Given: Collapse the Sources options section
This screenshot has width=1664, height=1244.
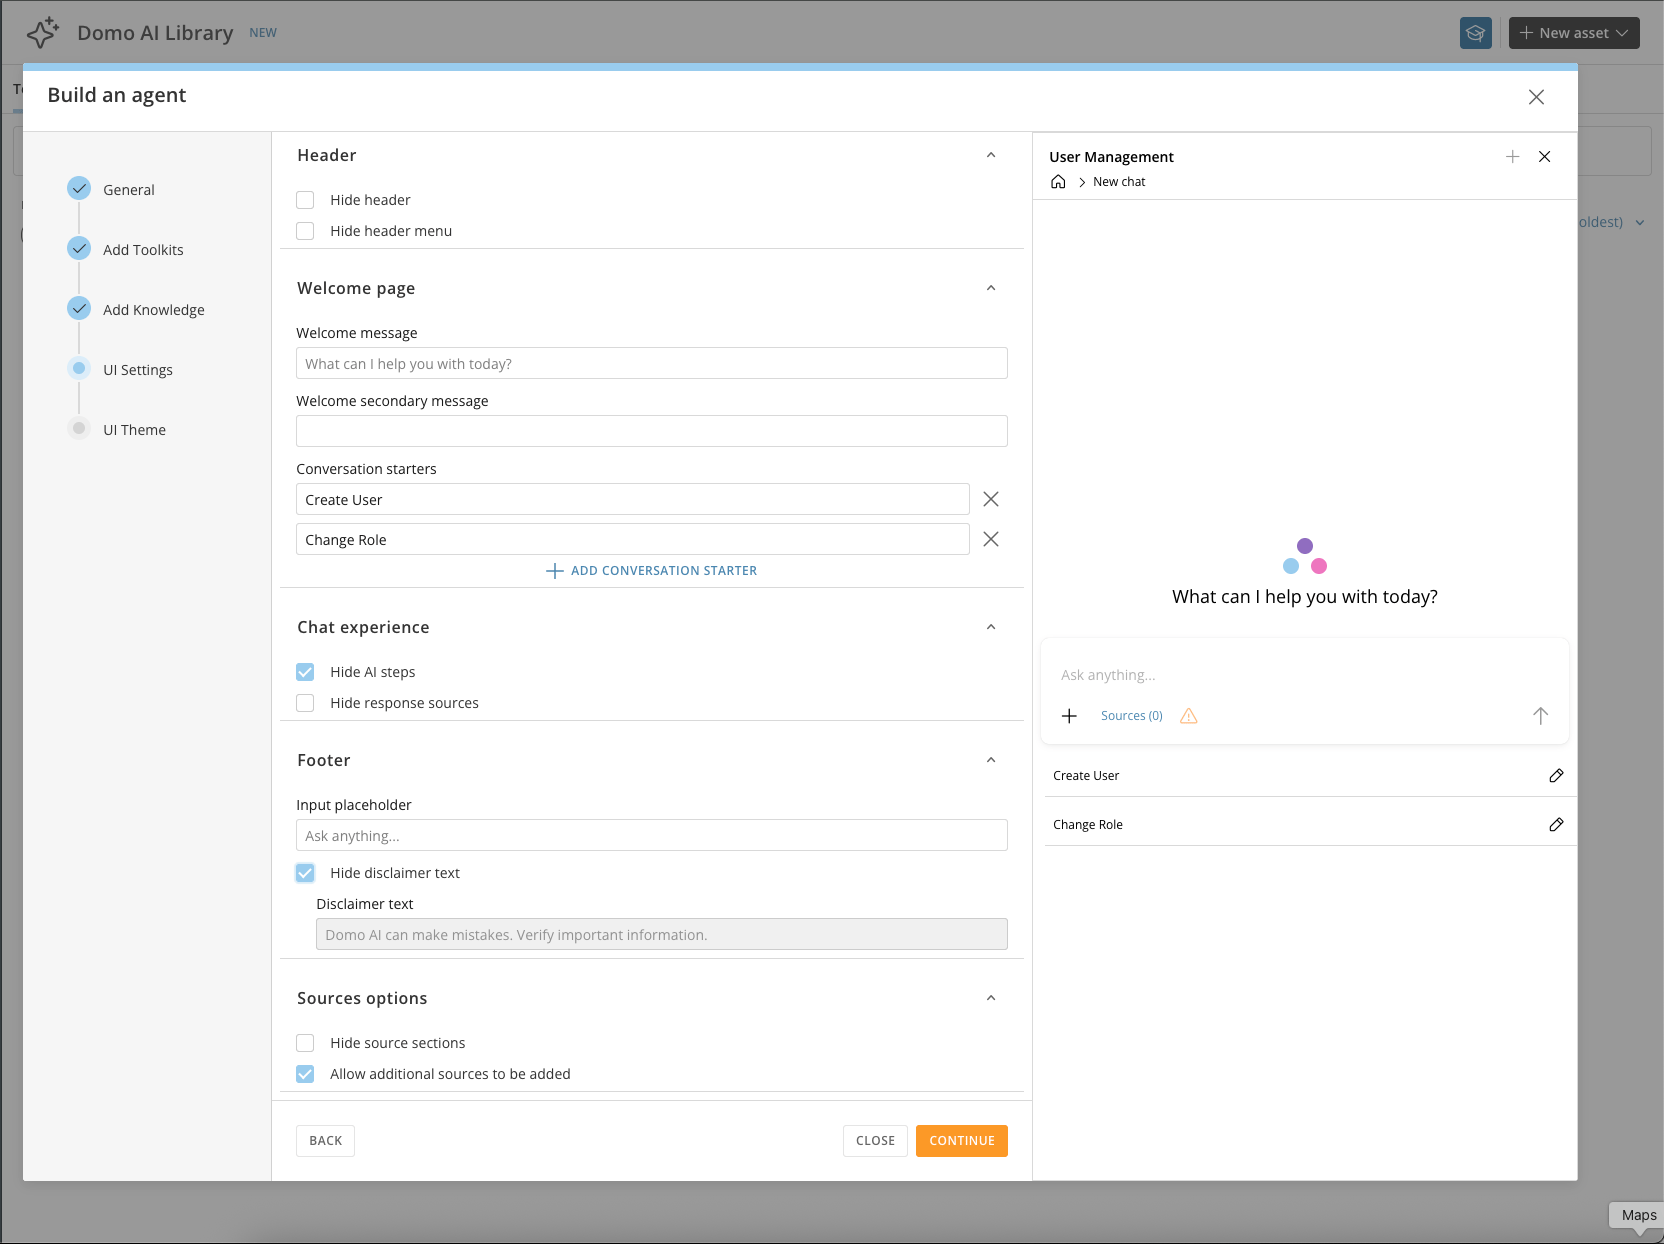Looking at the screenshot, I should [x=991, y=998].
